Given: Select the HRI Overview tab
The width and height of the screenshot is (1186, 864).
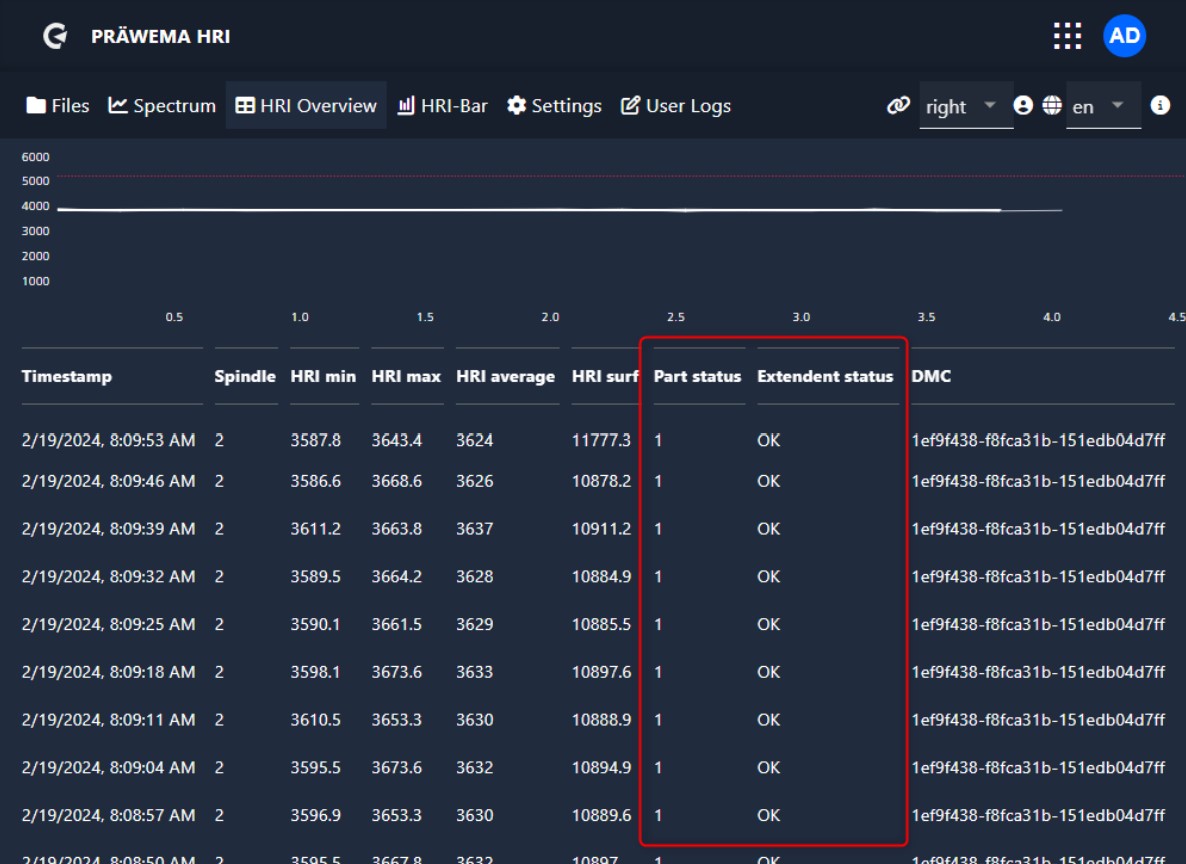Looking at the screenshot, I should click(x=306, y=106).
